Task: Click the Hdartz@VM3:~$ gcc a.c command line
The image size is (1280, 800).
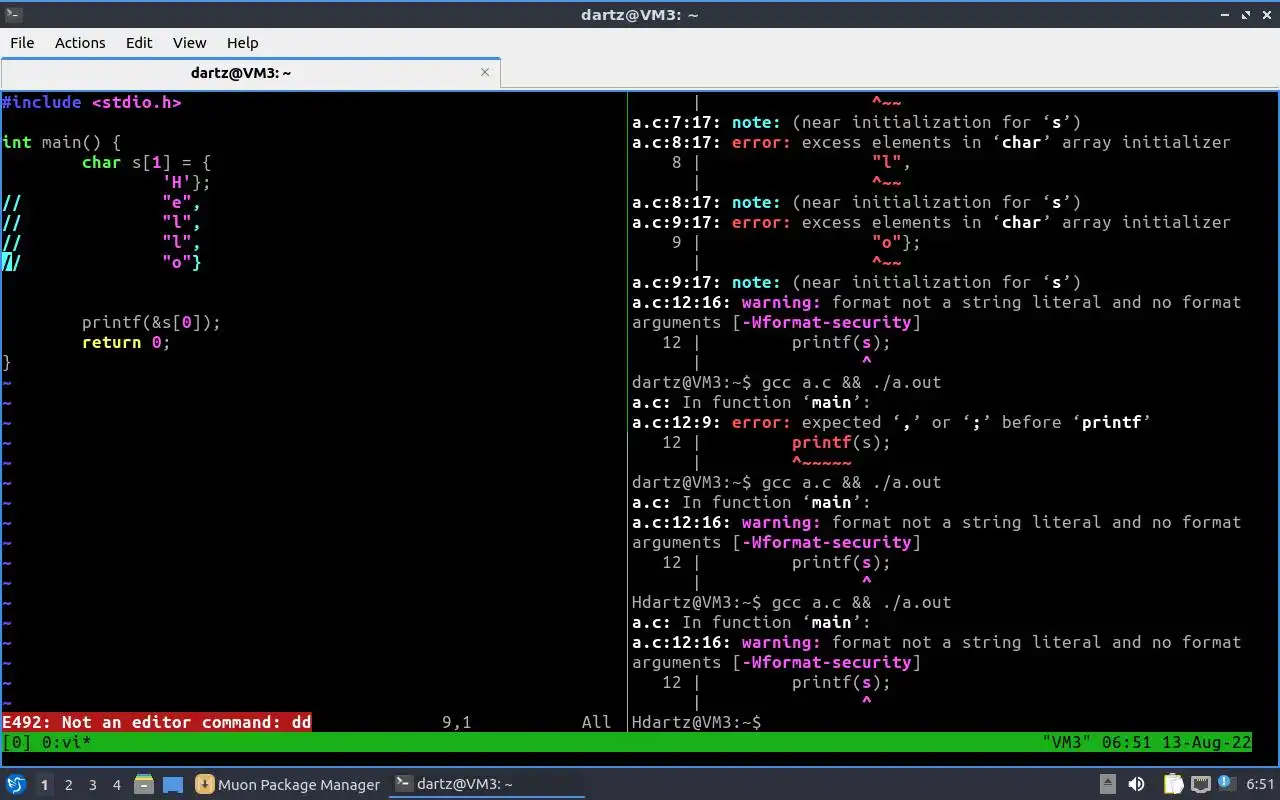Action: pos(791,602)
